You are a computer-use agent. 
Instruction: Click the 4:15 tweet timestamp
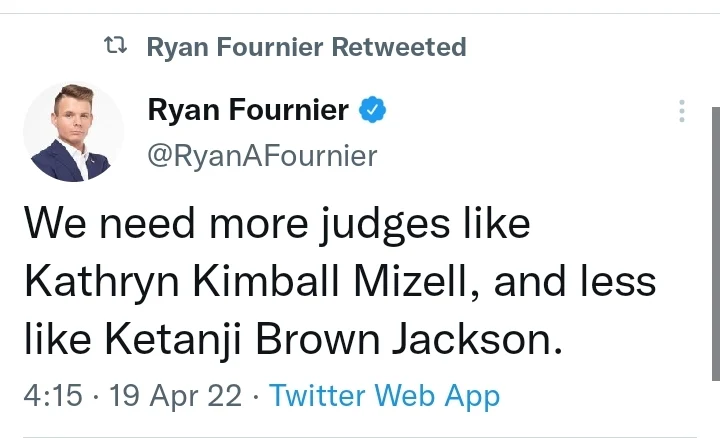(49, 396)
